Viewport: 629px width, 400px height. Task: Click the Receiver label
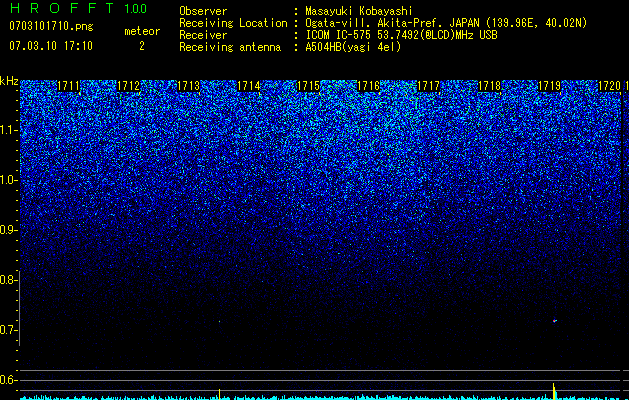(x=203, y=35)
